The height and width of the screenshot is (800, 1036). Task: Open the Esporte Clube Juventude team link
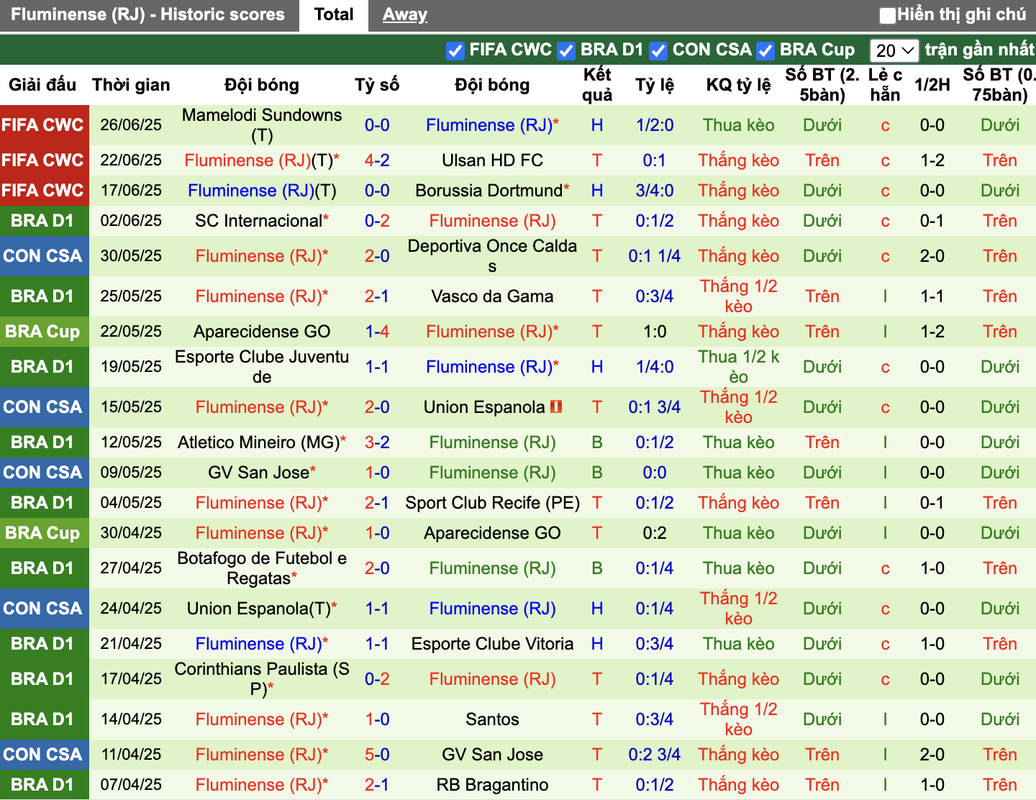coord(262,367)
